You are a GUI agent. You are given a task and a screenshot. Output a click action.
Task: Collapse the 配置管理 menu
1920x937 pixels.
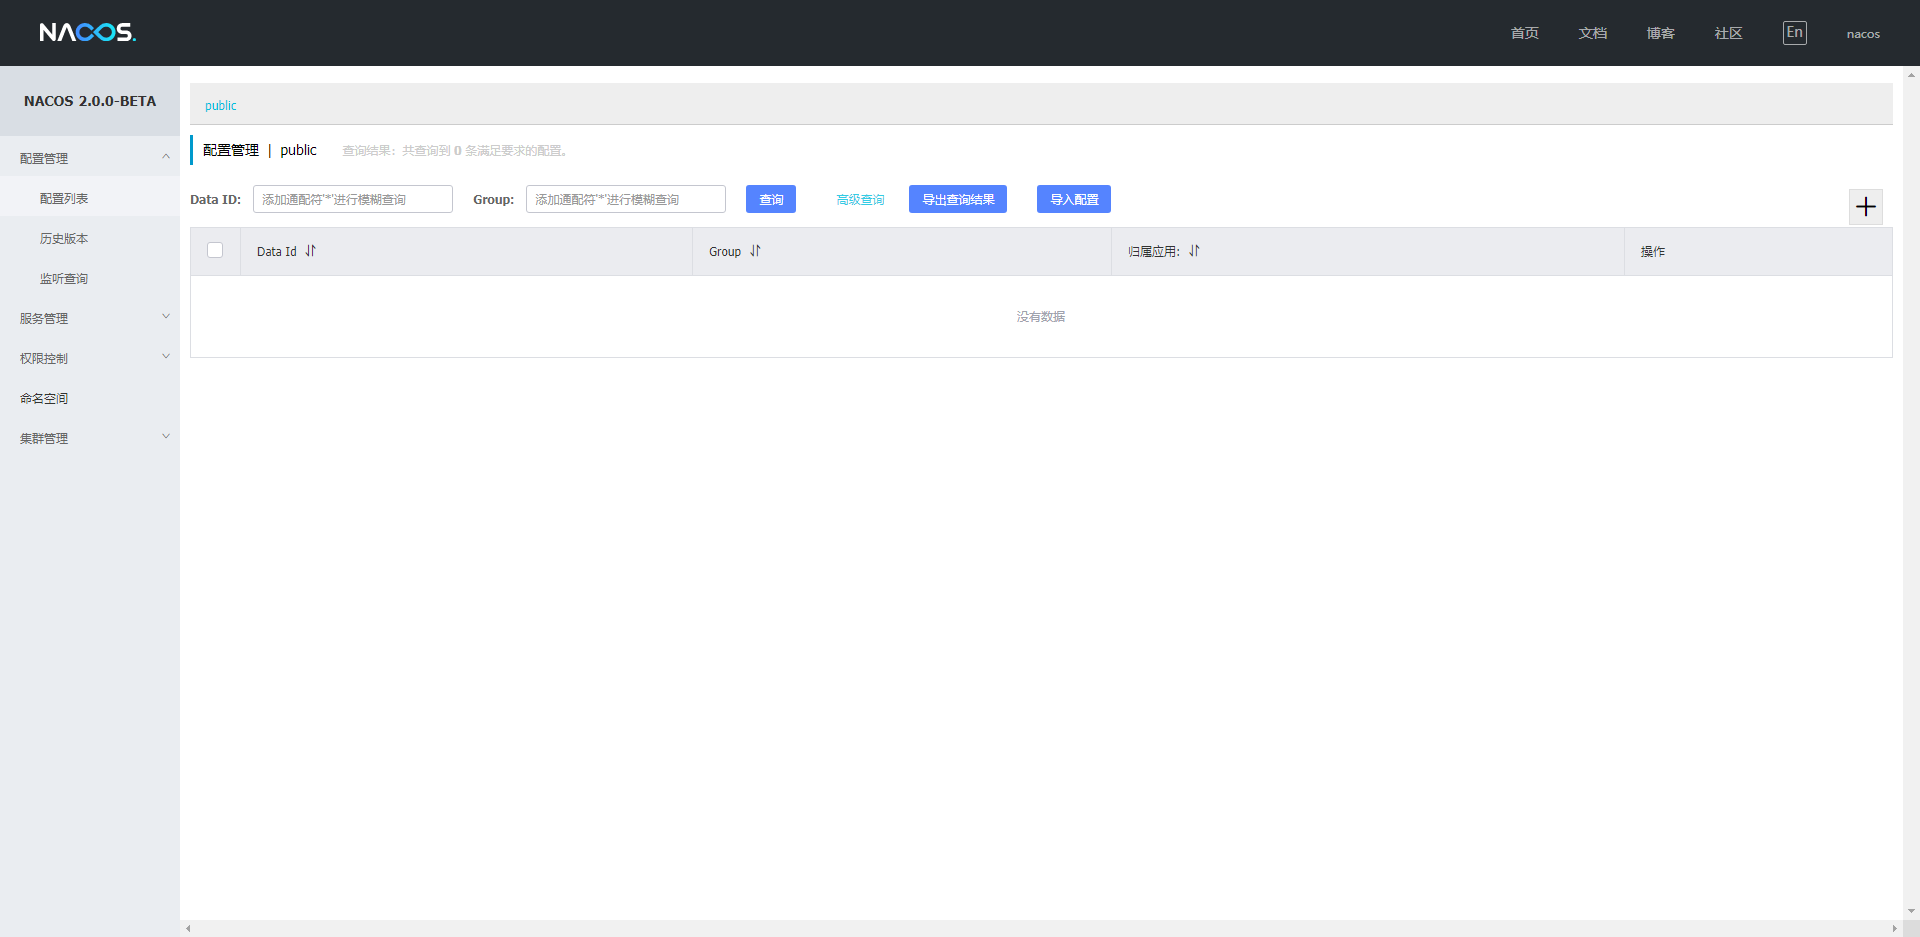pos(90,158)
